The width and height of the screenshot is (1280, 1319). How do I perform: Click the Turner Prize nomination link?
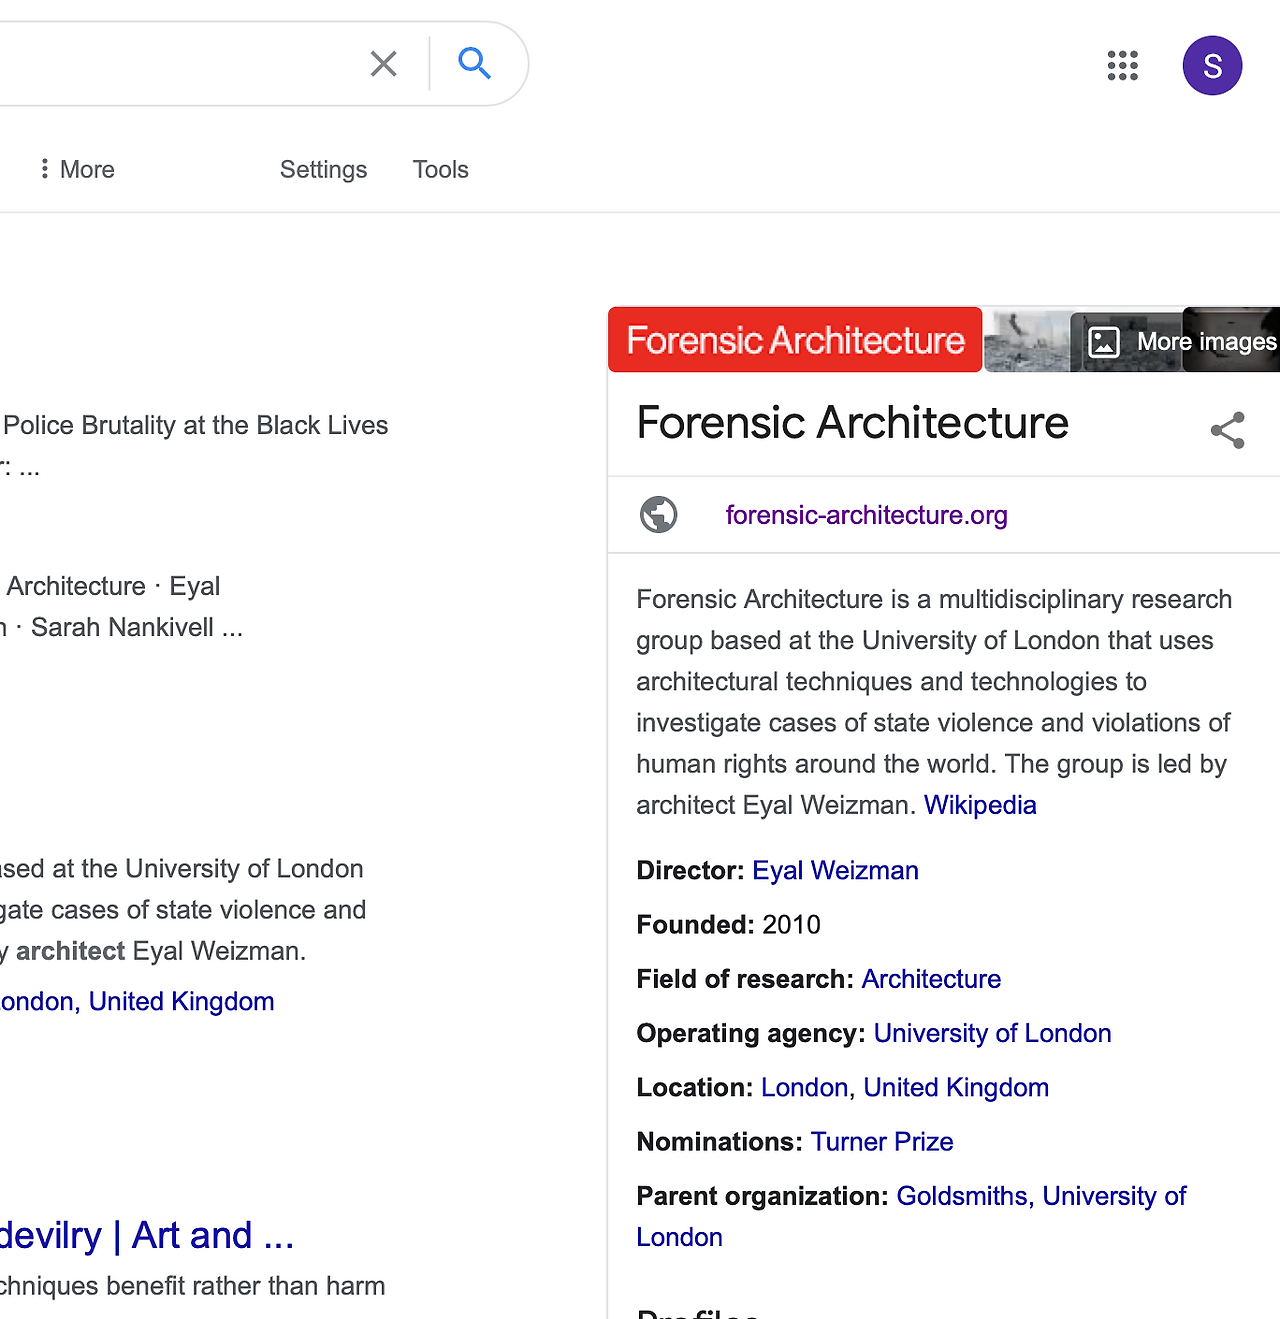(881, 1142)
